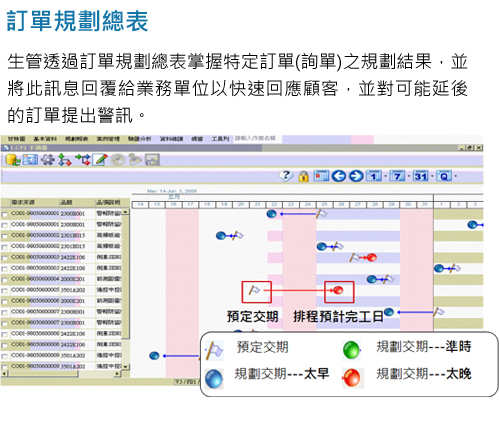Go to next period with right arrow
The height and width of the screenshot is (427, 499).
(x=356, y=176)
